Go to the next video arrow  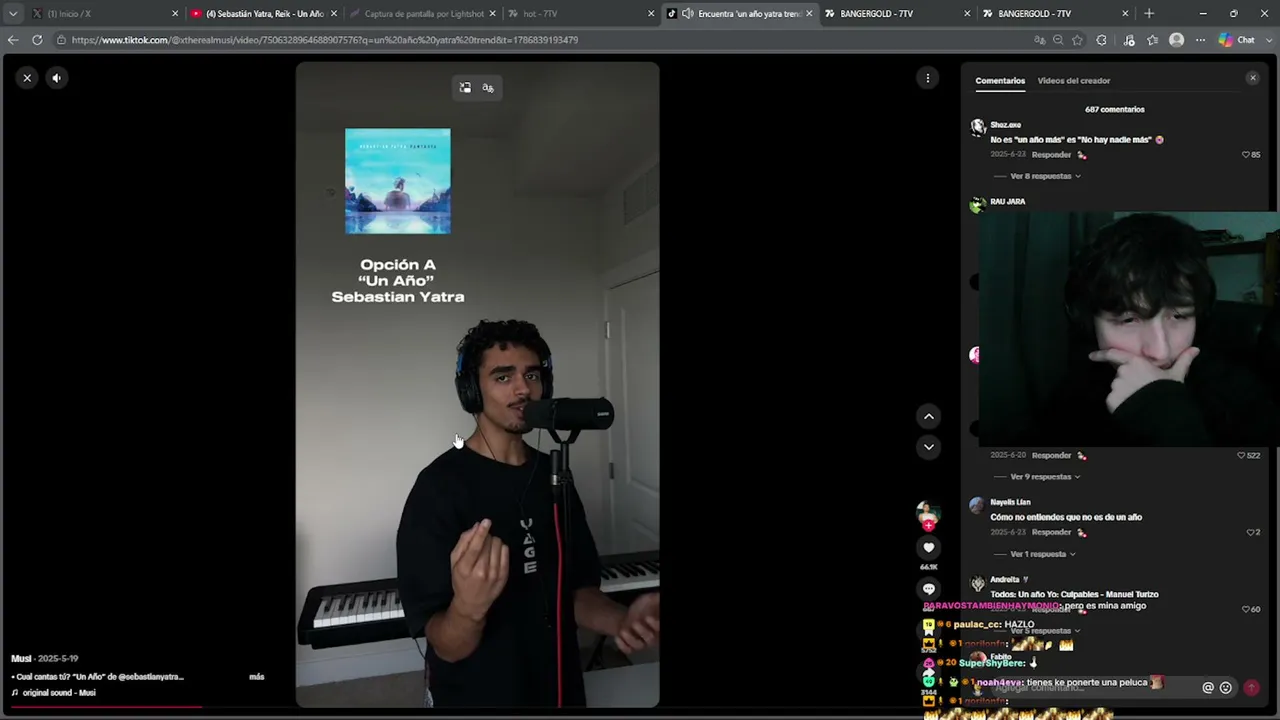click(x=929, y=447)
